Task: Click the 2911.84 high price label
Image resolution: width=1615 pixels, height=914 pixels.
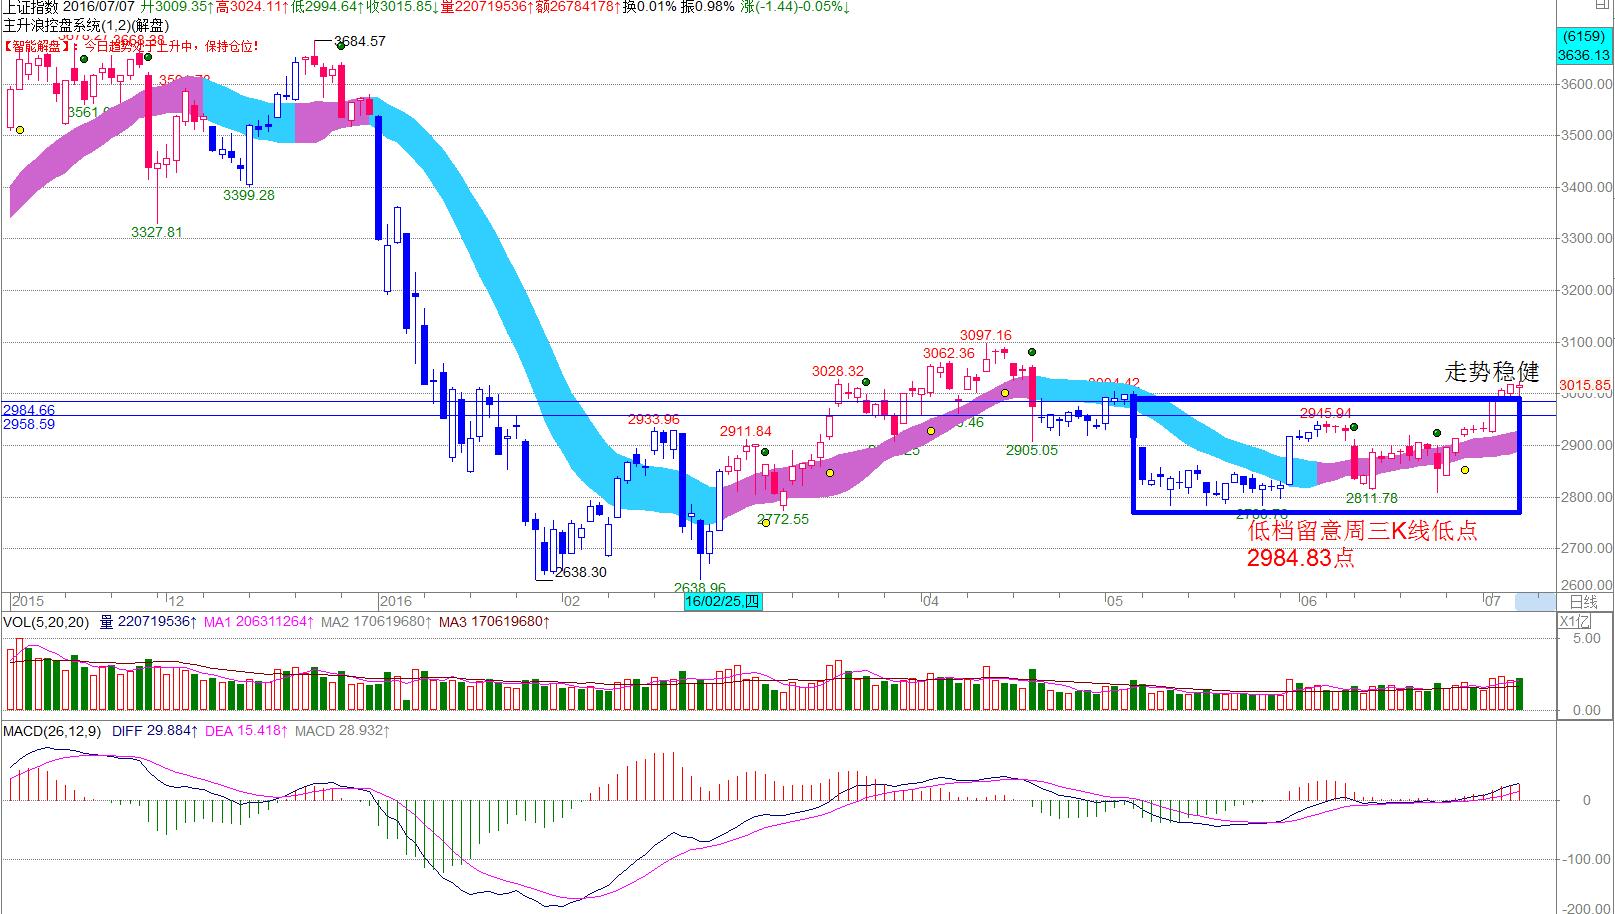Action: 746,432
